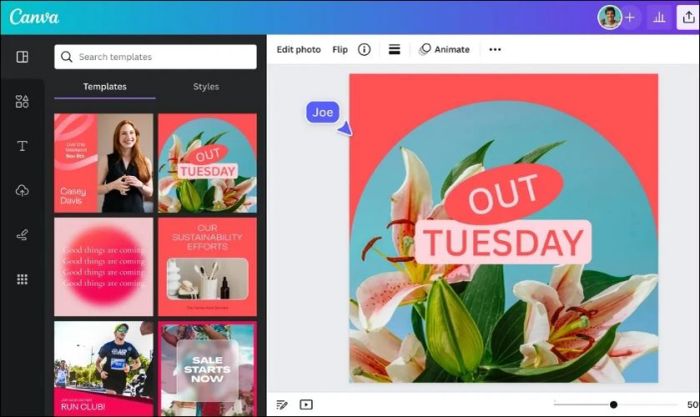Click the search magnifier icon
This screenshot has width=700, height=417.
tap(67, 57)
